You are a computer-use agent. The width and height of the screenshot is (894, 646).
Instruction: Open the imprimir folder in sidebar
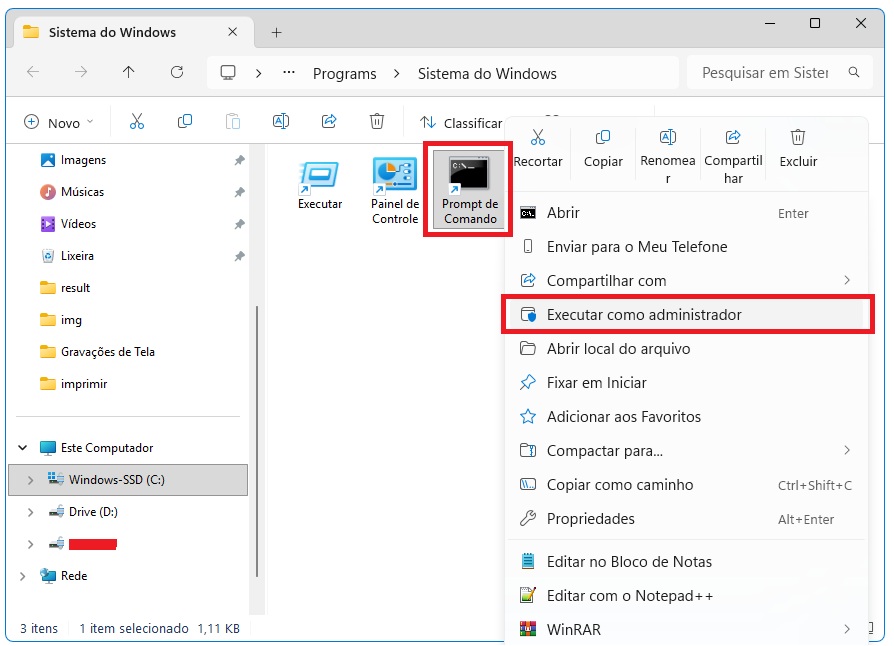84,384
